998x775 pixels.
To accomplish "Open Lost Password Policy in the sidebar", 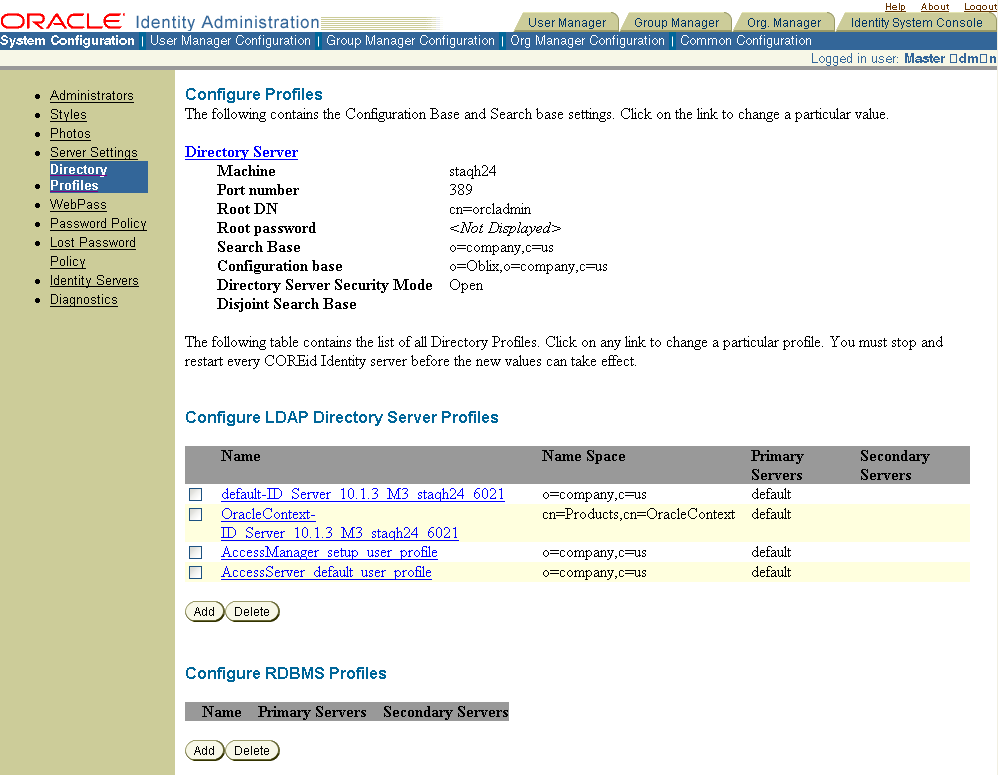I will pos(92,252).
